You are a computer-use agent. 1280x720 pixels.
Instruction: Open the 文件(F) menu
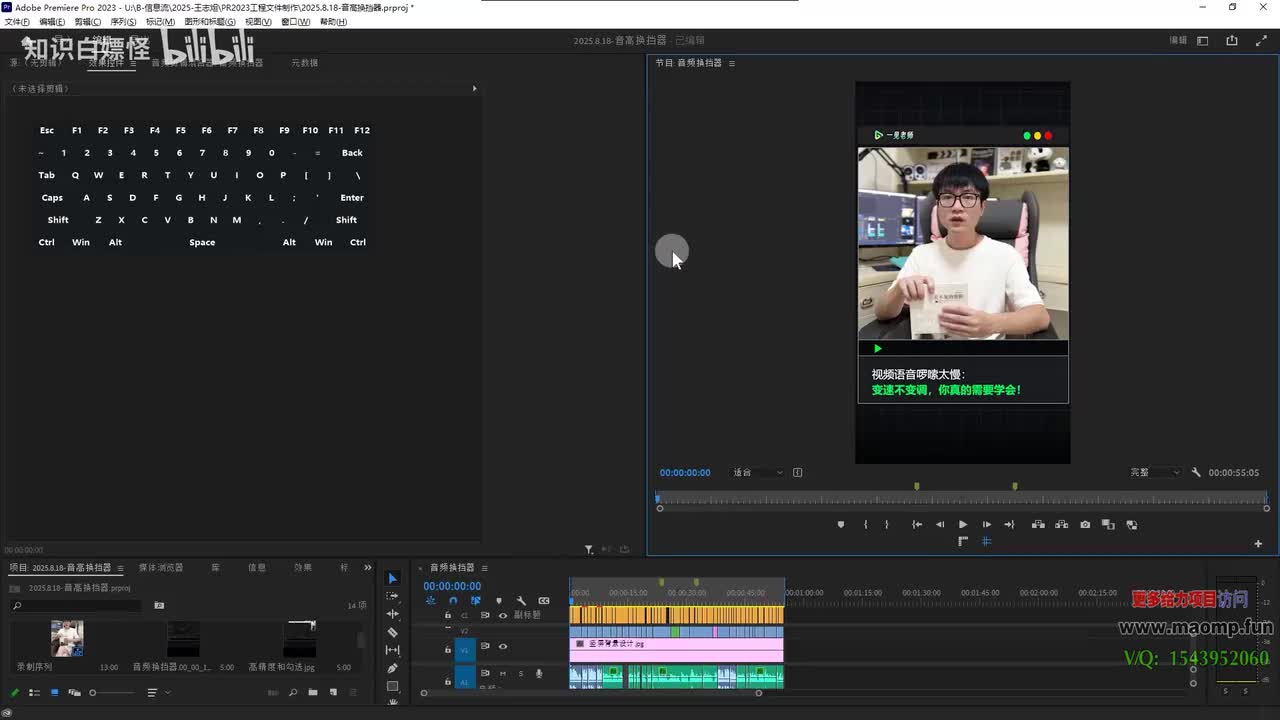17,22
